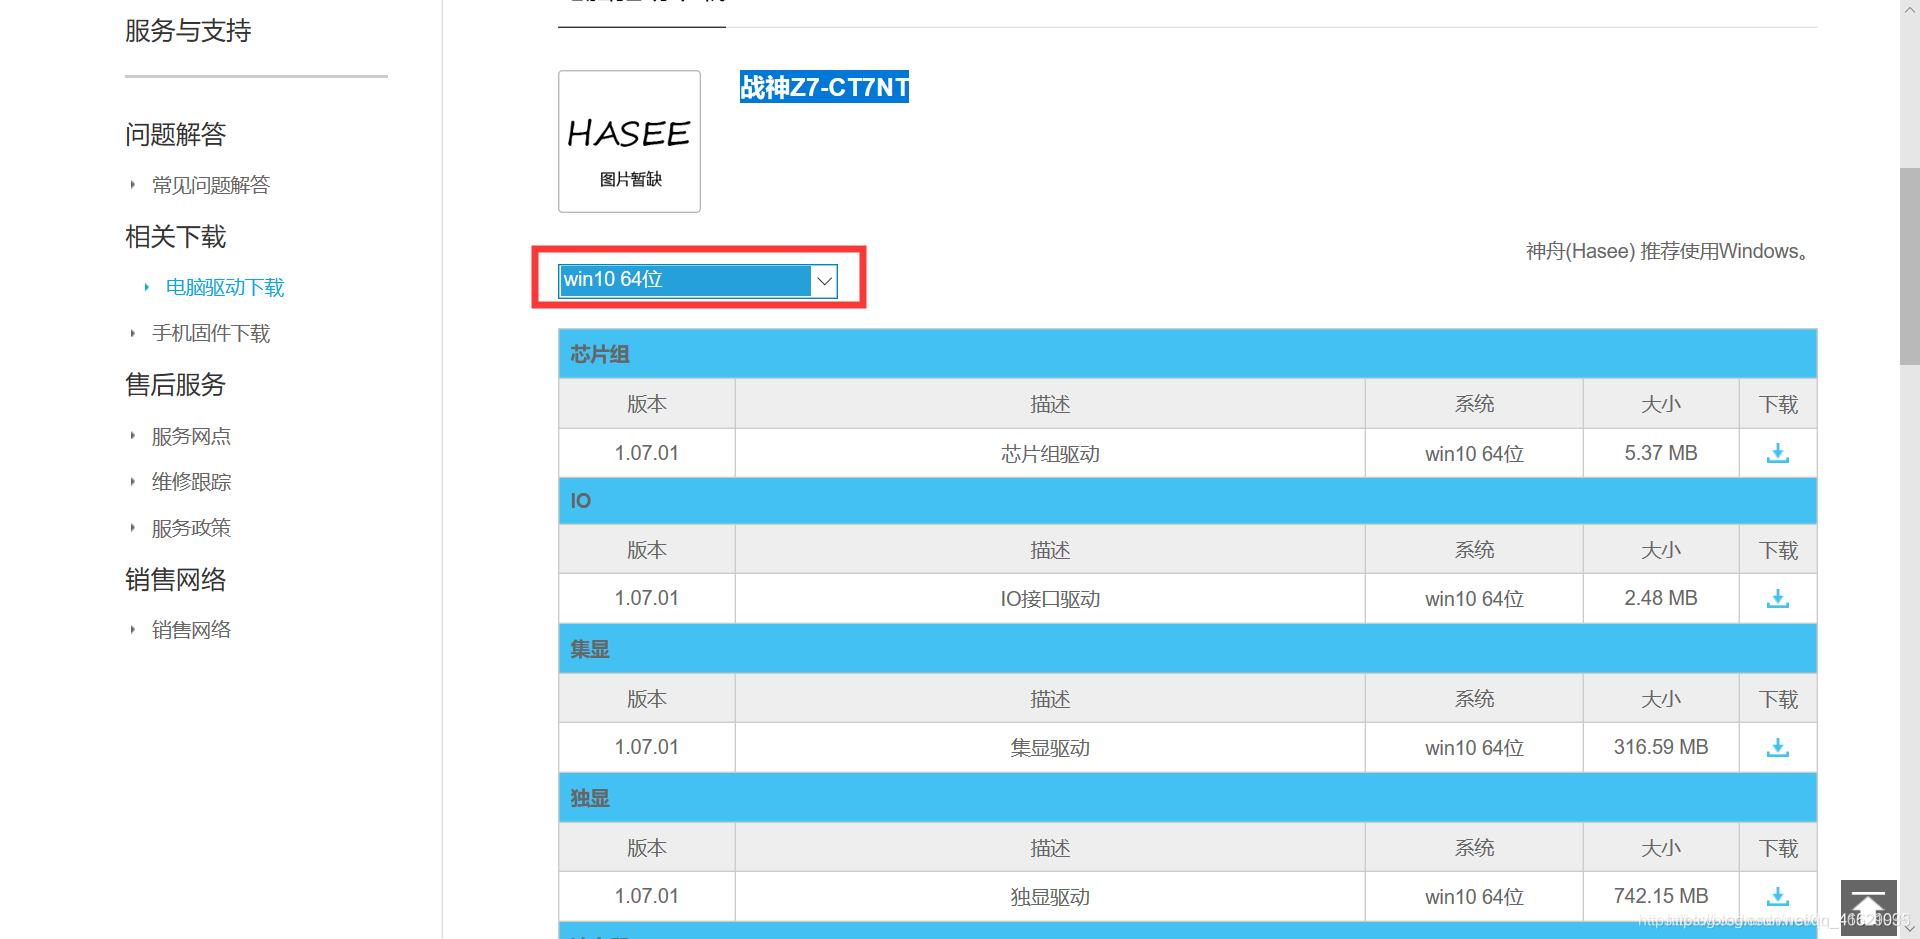Click the 相关下载 sidebar heading
Screen dimensions: 1920x939
pos(176,236)
